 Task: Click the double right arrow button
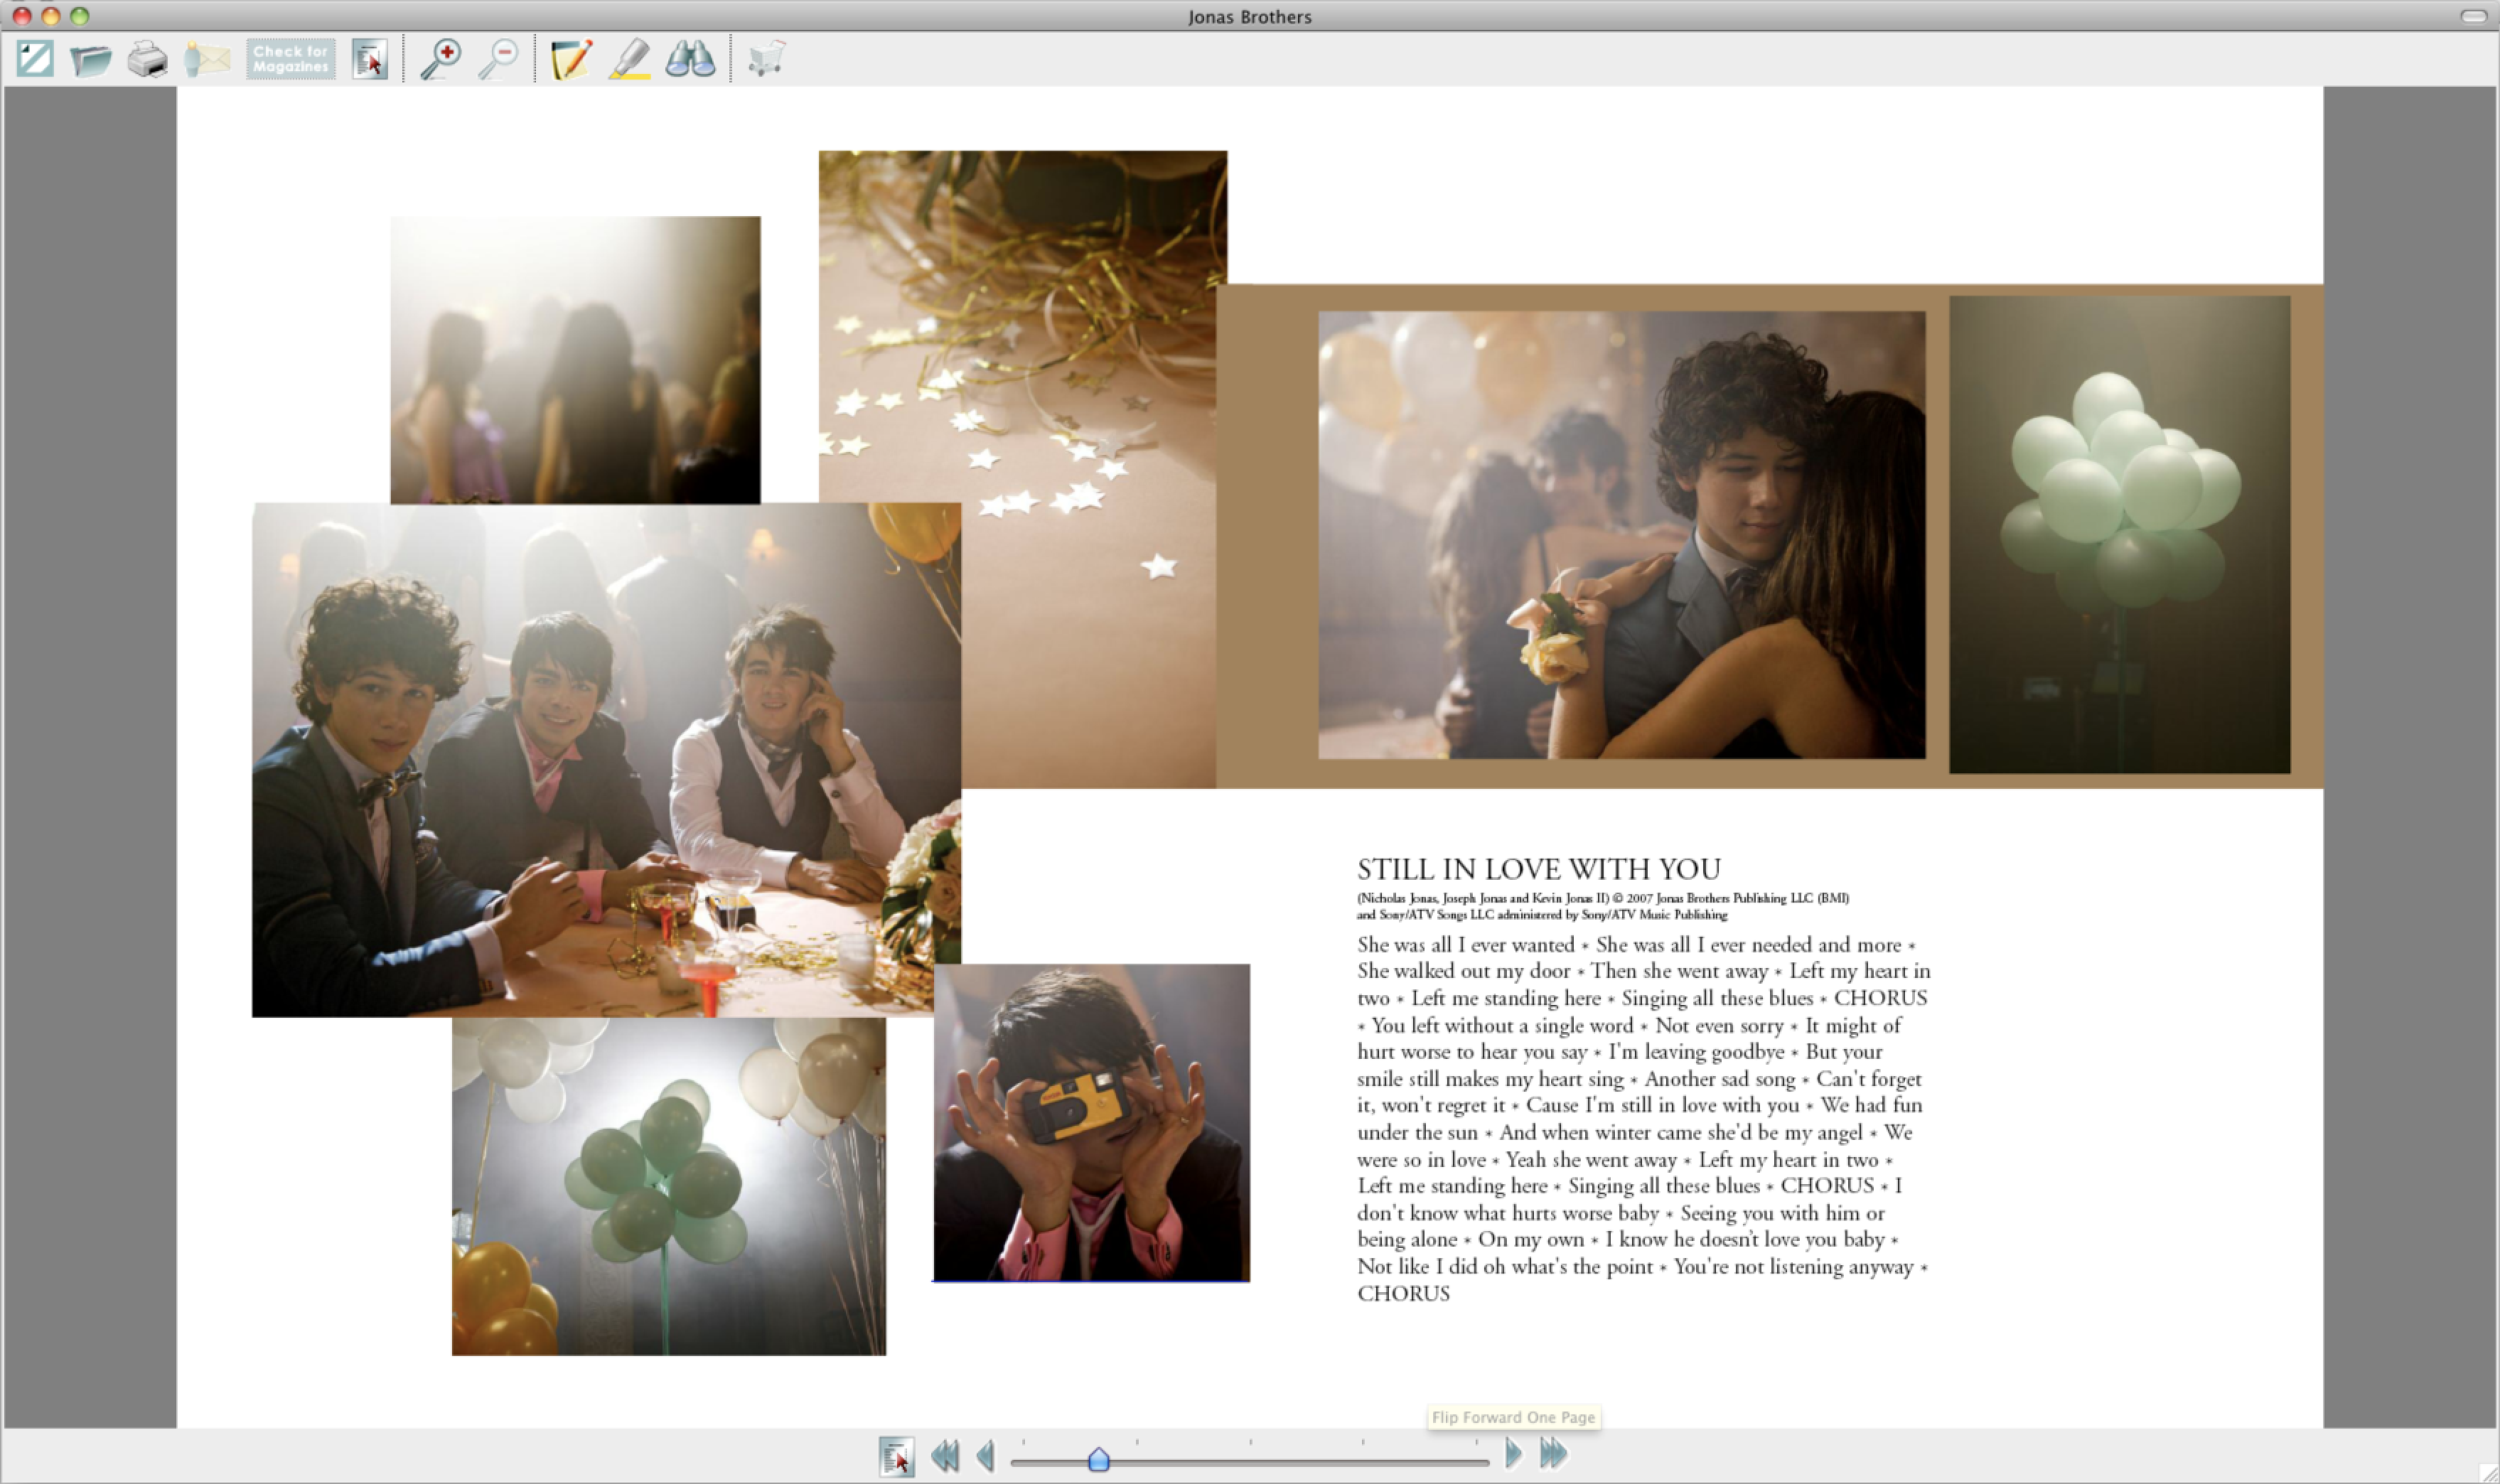click(1553, 1453)
